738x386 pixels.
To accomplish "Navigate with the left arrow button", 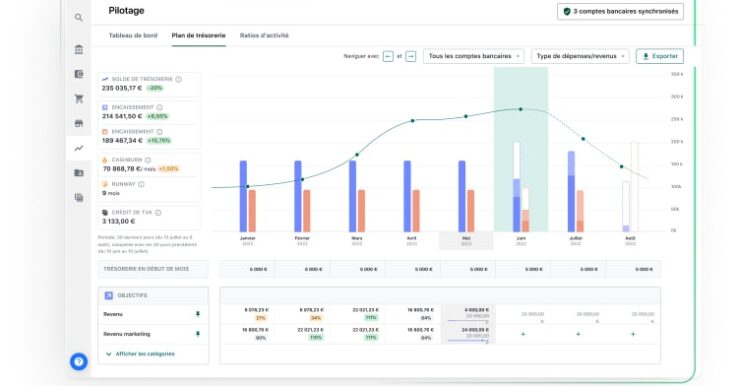I will (388, 56).
